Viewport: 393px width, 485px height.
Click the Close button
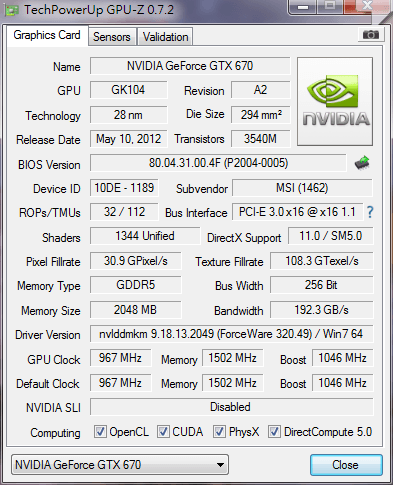(x=346, y=465)
